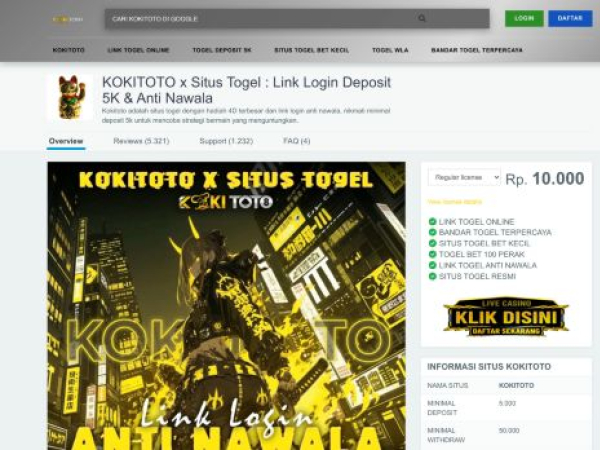The image size is (600, 450).
Task: Click the lucky cat product thumbnail
Action: [x=70, y=97]
